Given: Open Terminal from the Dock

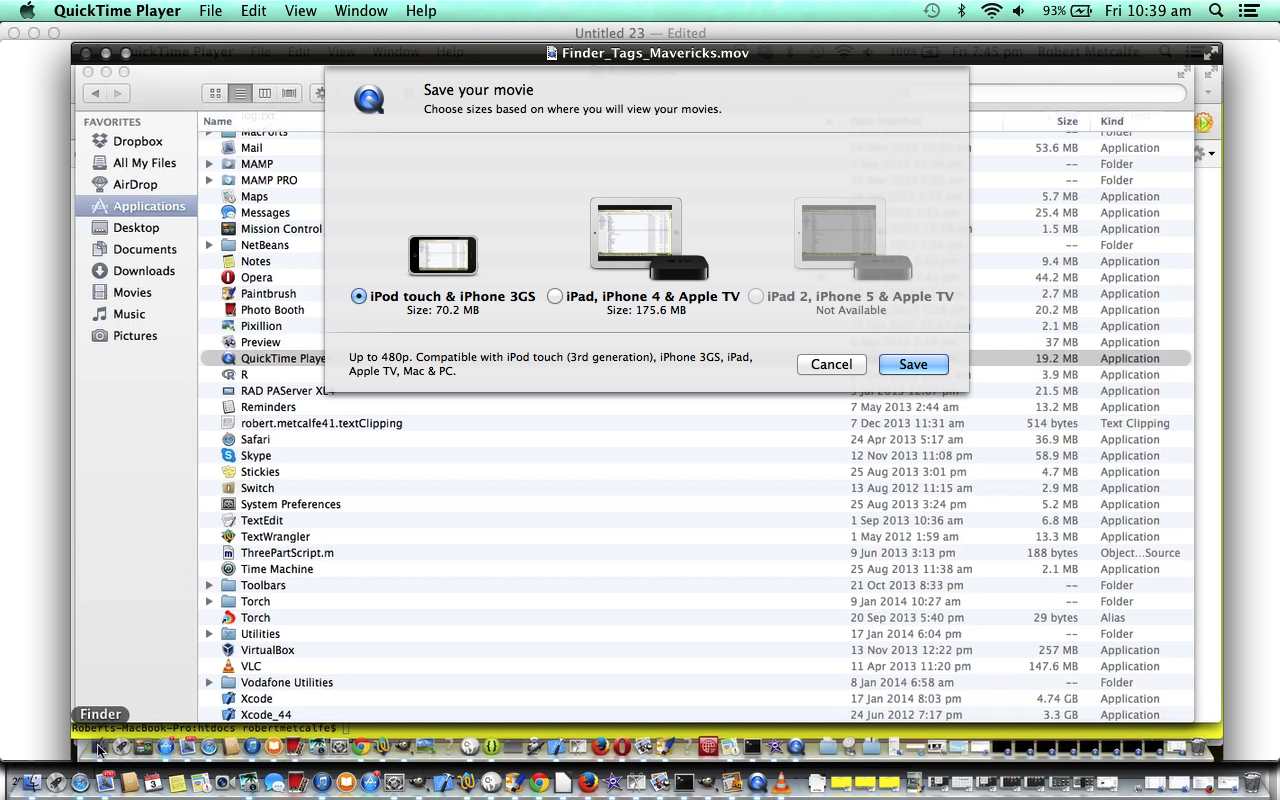Looking at the screenshot, I should (x=684, y=783).
